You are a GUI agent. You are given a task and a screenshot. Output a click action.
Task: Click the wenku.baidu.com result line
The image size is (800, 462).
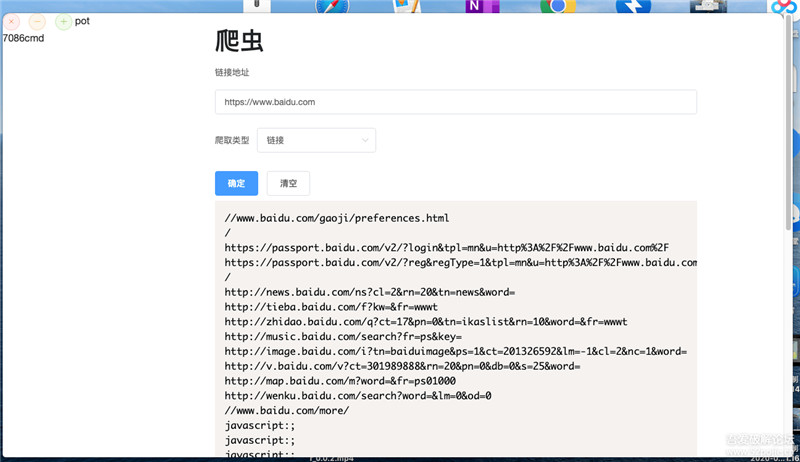pos(358,396)
